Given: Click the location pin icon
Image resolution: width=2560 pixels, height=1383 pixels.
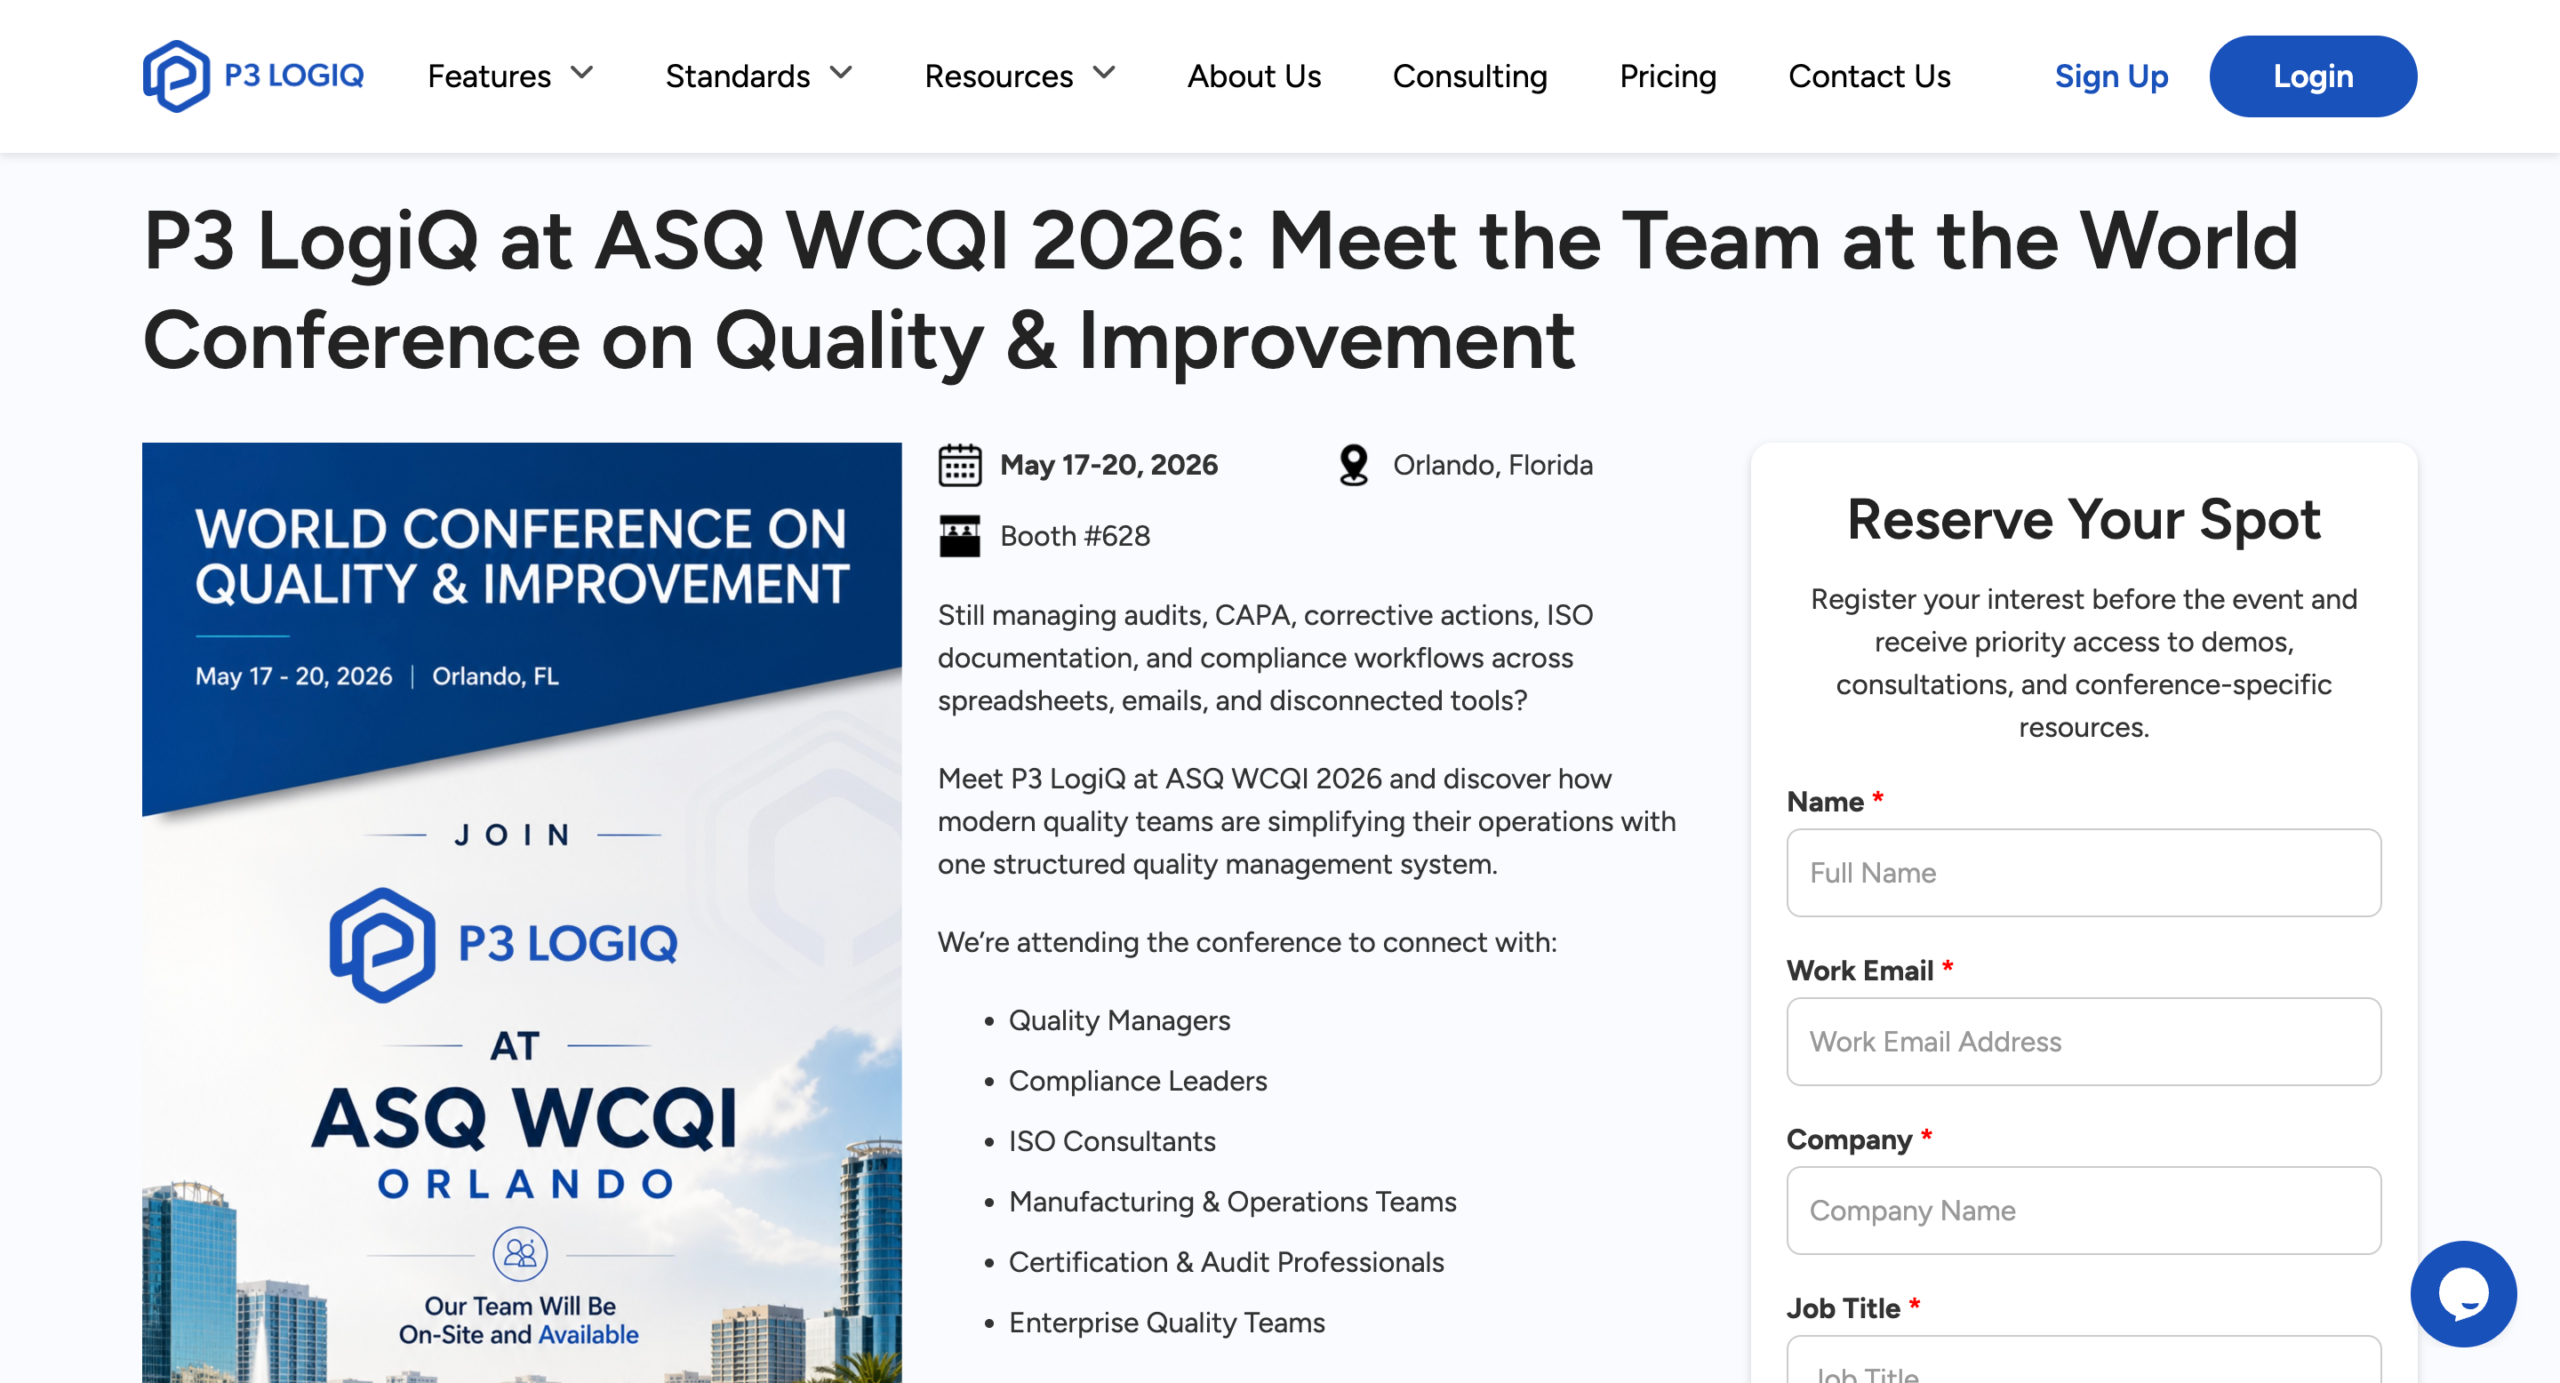Looking at the screenshot, I should tap(1353, 465).
